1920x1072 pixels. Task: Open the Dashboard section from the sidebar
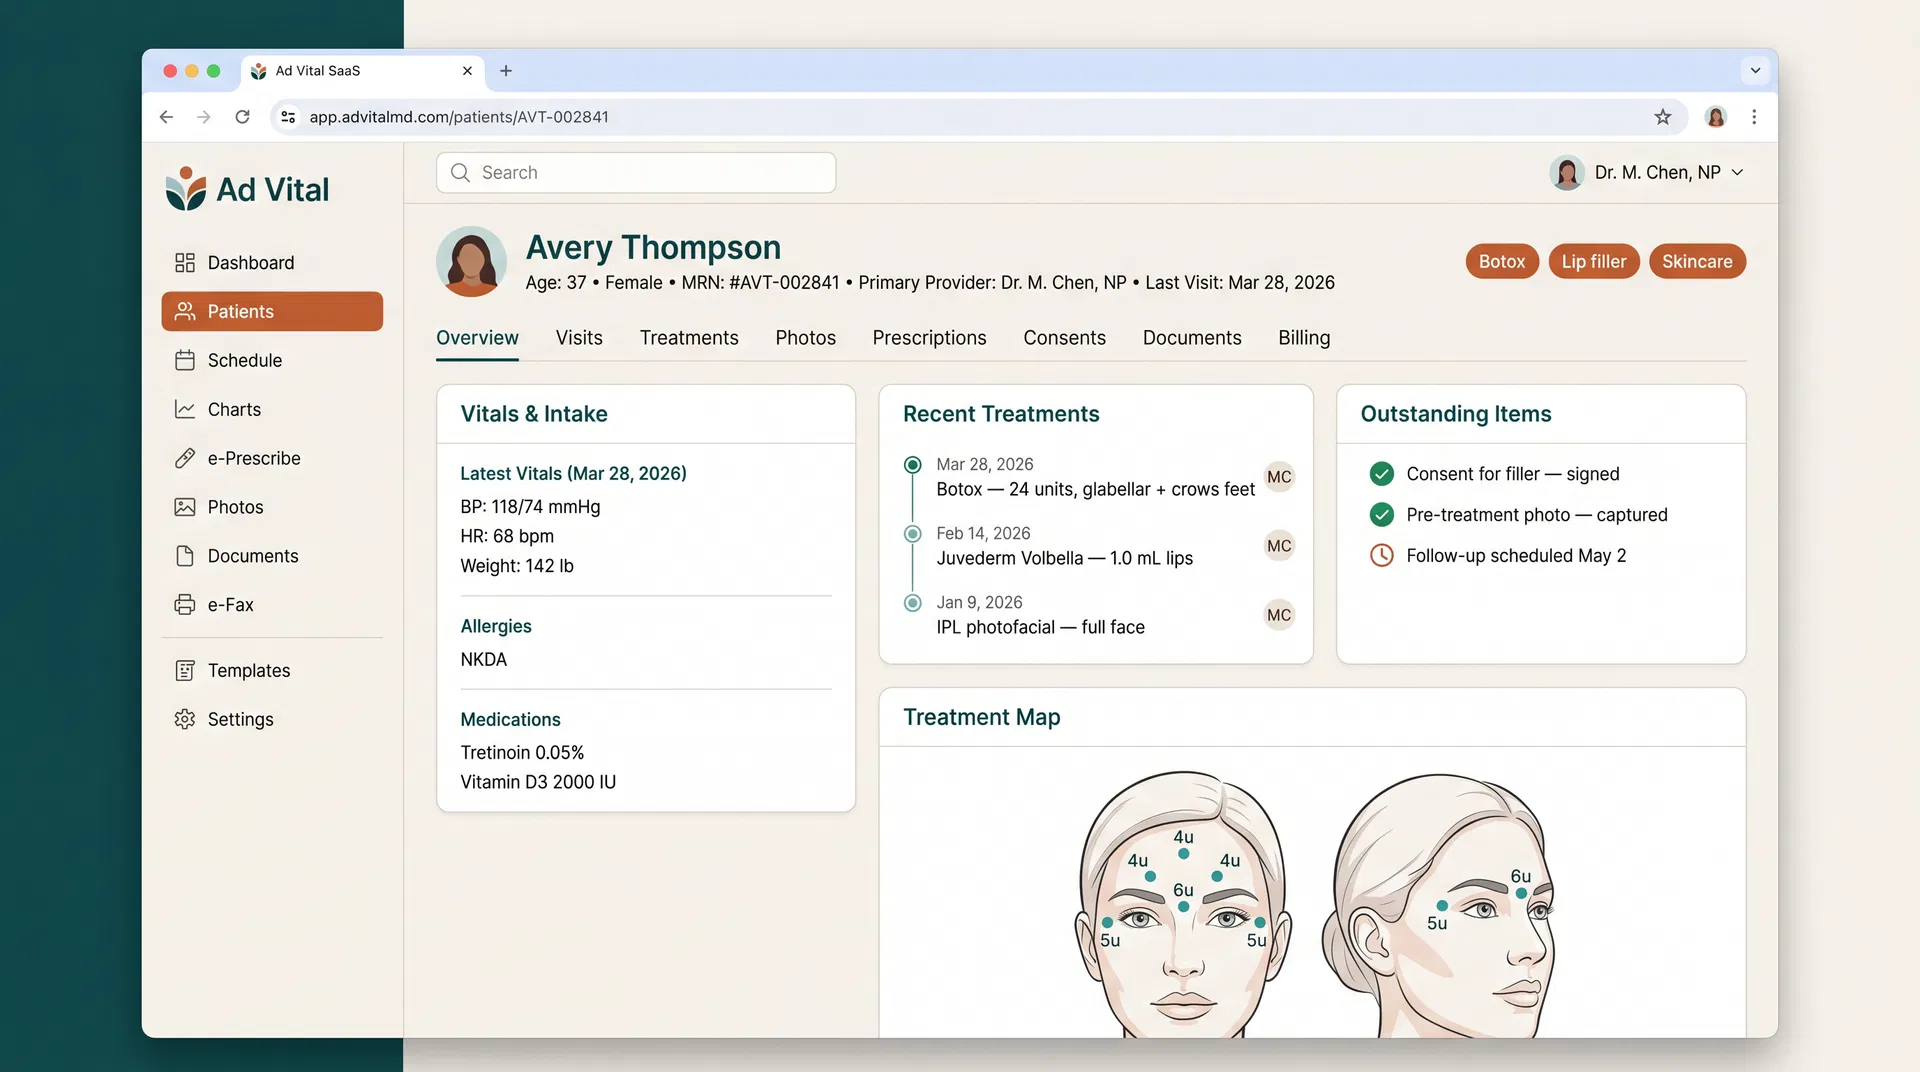pyautogui.click(x=186, y=262)
